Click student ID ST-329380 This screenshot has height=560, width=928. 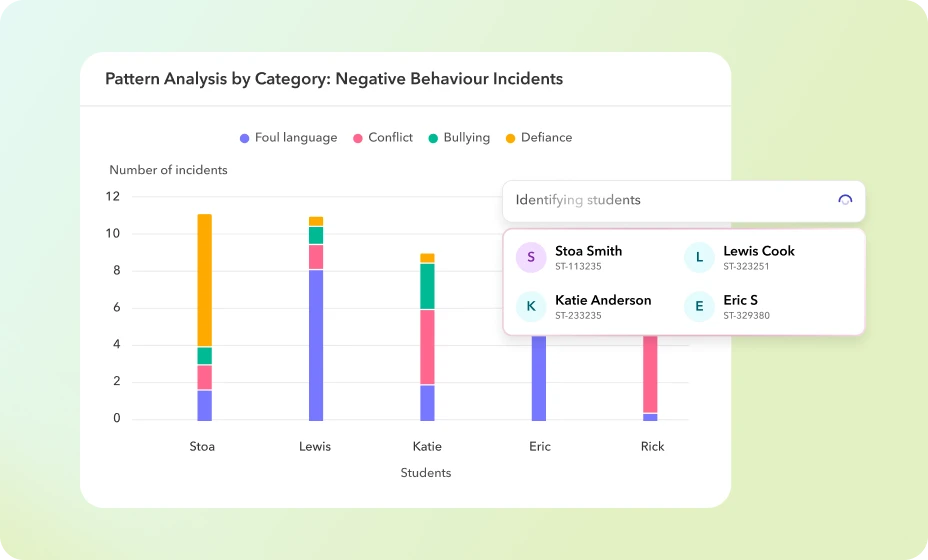[x=746, y=316]
